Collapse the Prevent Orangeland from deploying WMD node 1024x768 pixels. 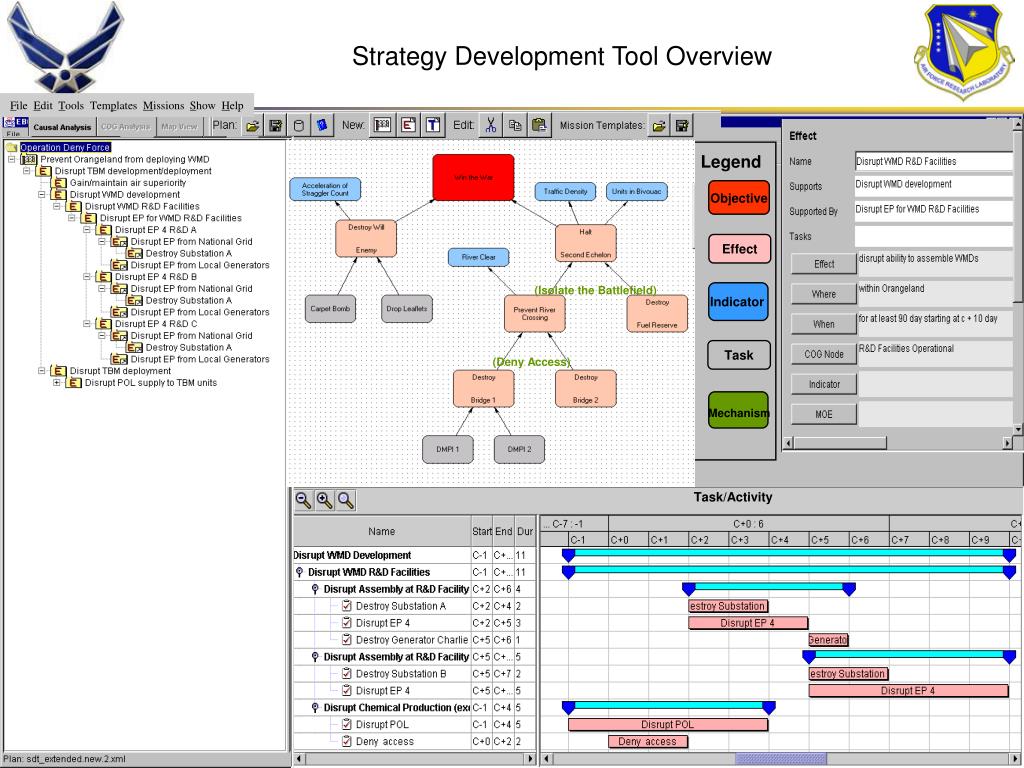click(11, 159)
